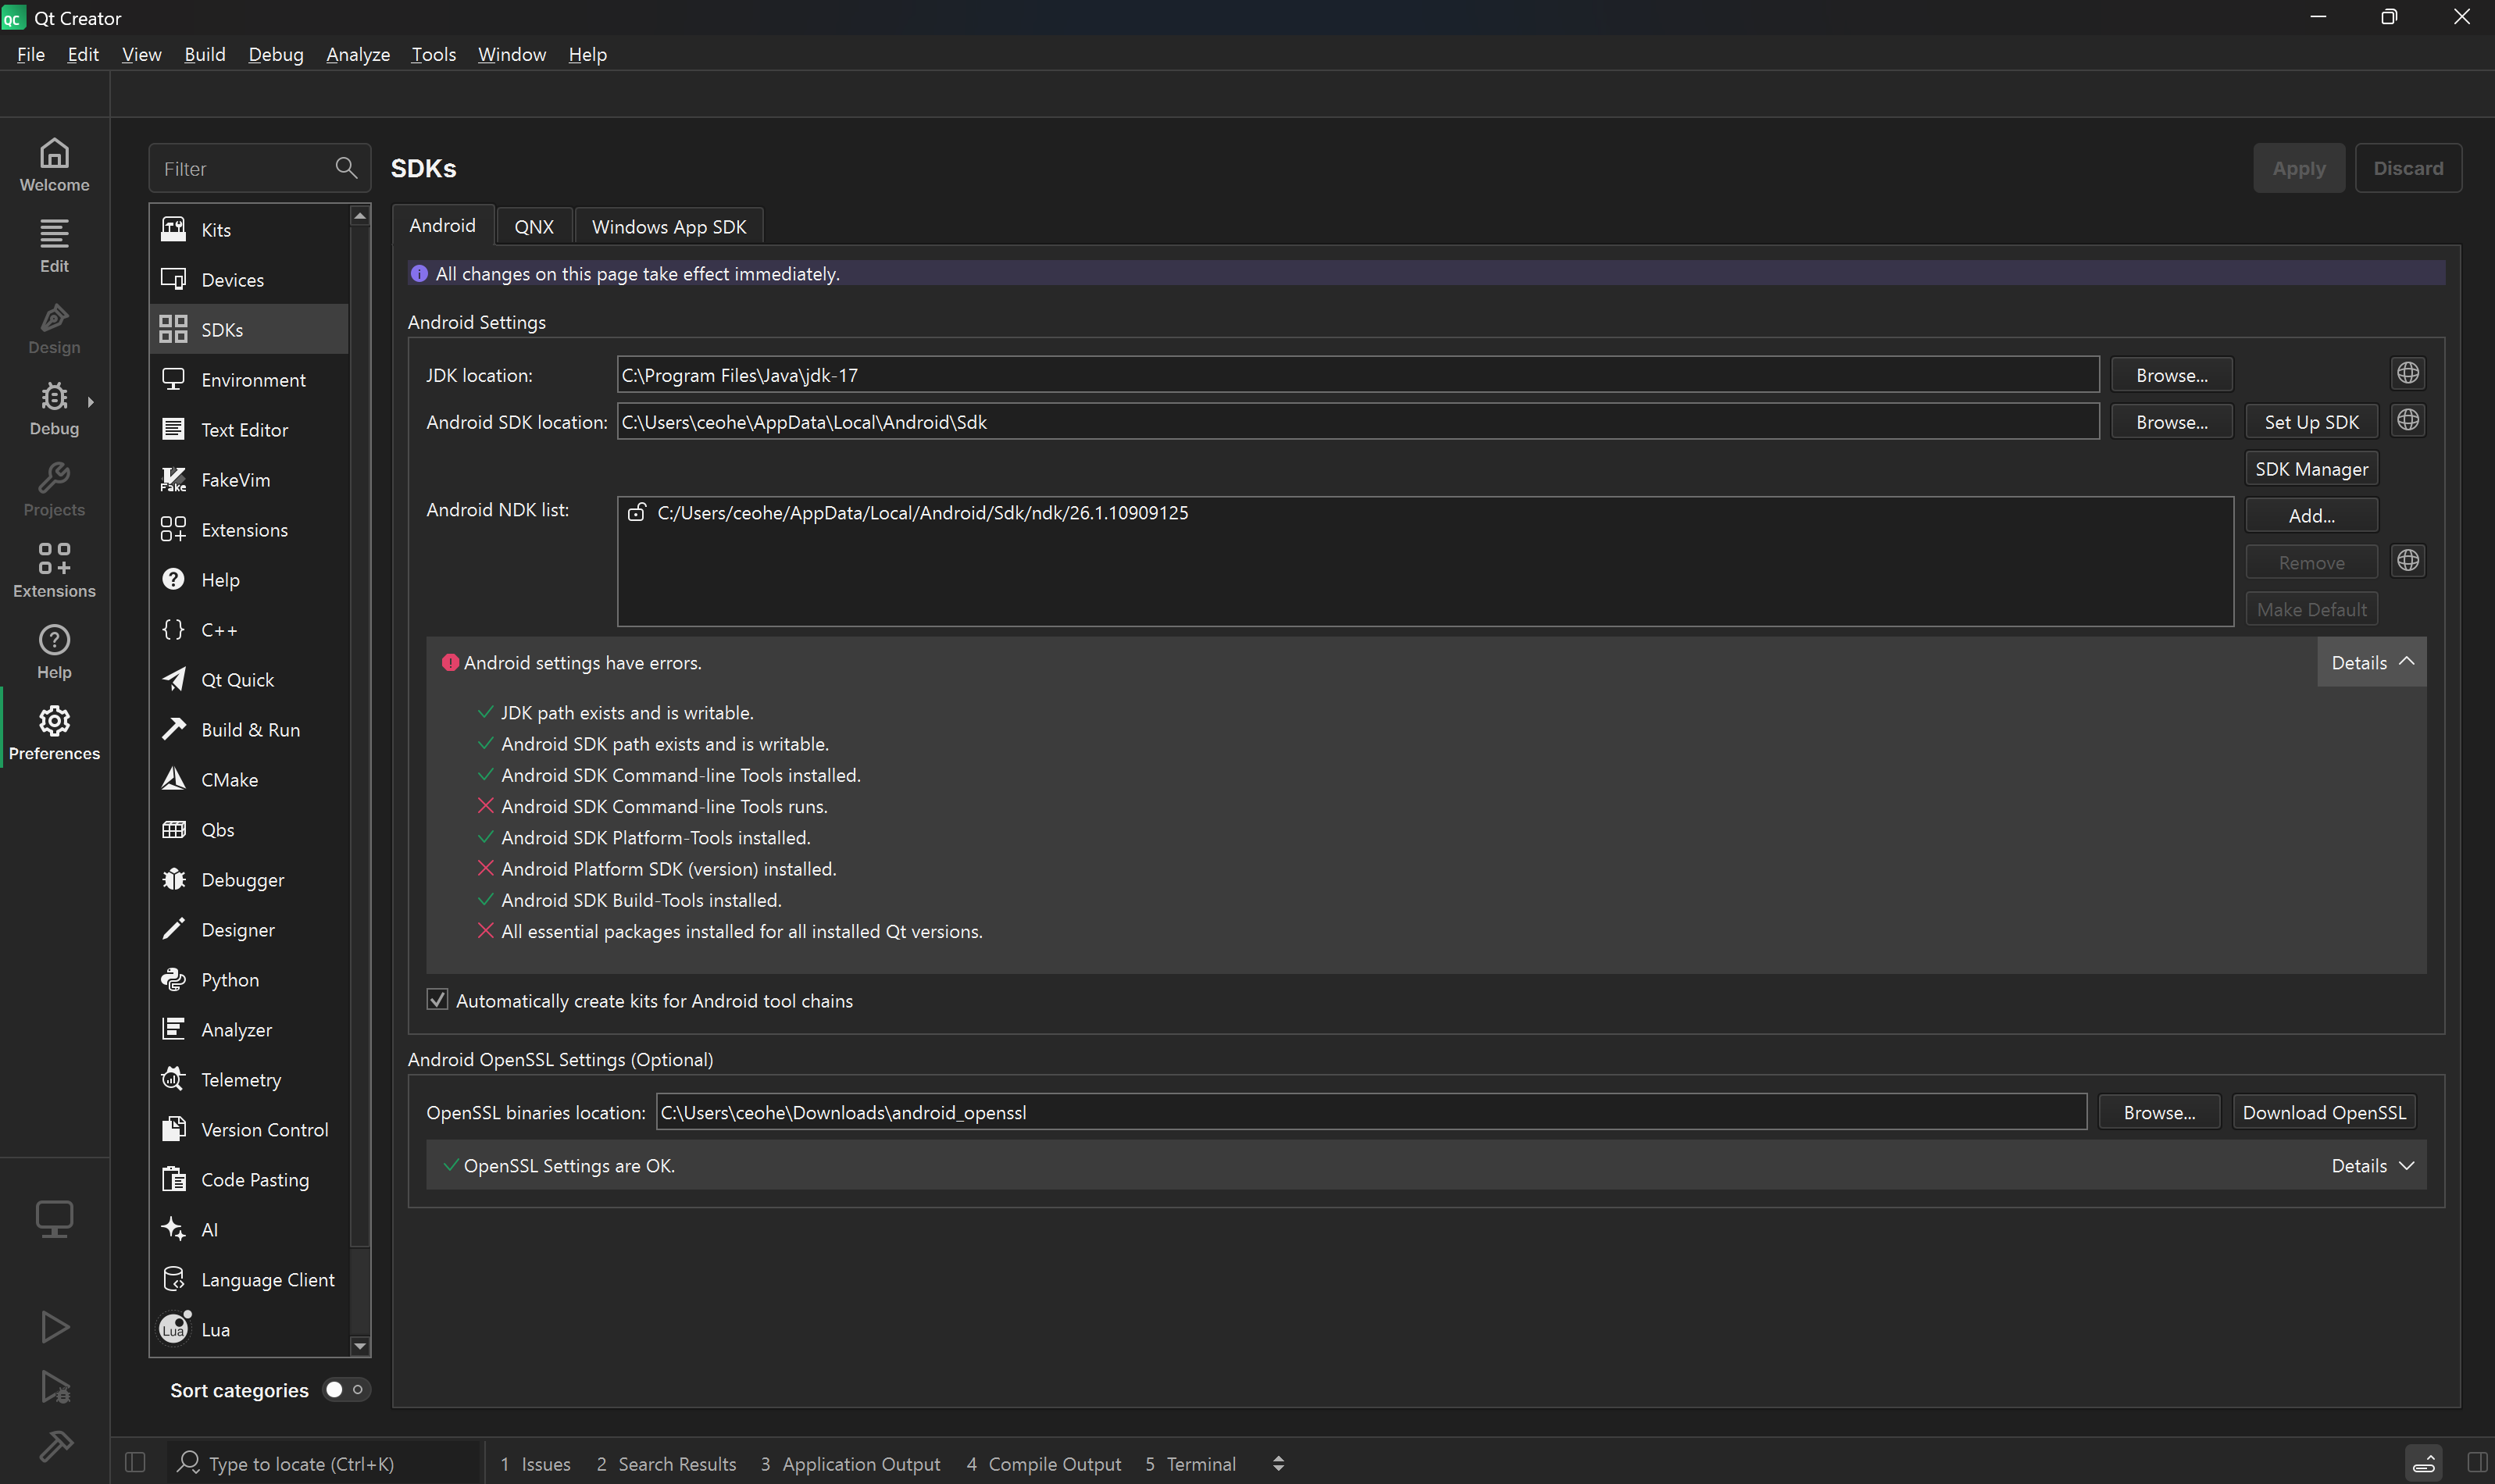Open NDK download website globe icon
This screenshot has height=1484, width=2495.
[2408, 561]
